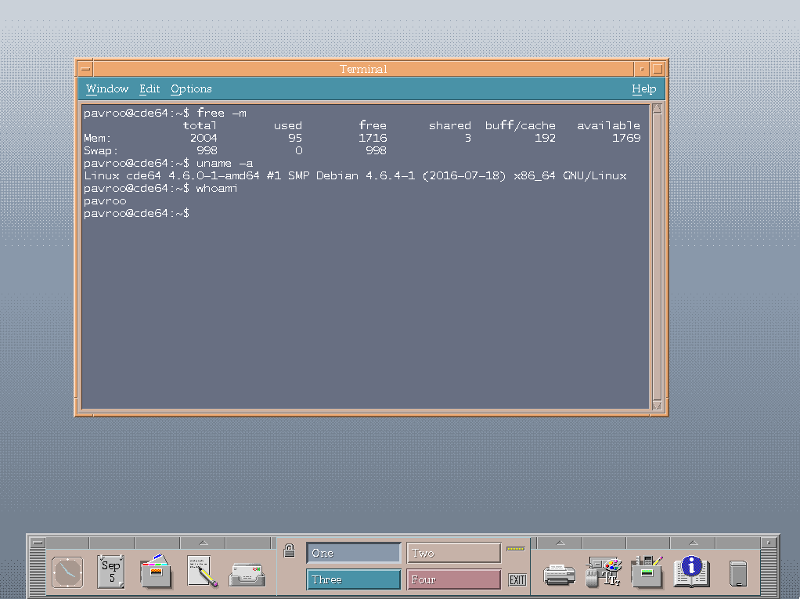This screenshot has width=800, height=599.
Task: Open the Applications toolbox icon
Action: point(648,574)
